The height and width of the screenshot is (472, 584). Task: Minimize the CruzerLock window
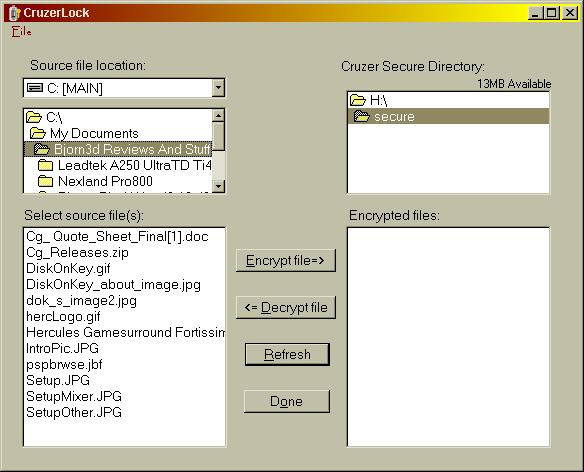pyautogui.click(x=535, y=13)
